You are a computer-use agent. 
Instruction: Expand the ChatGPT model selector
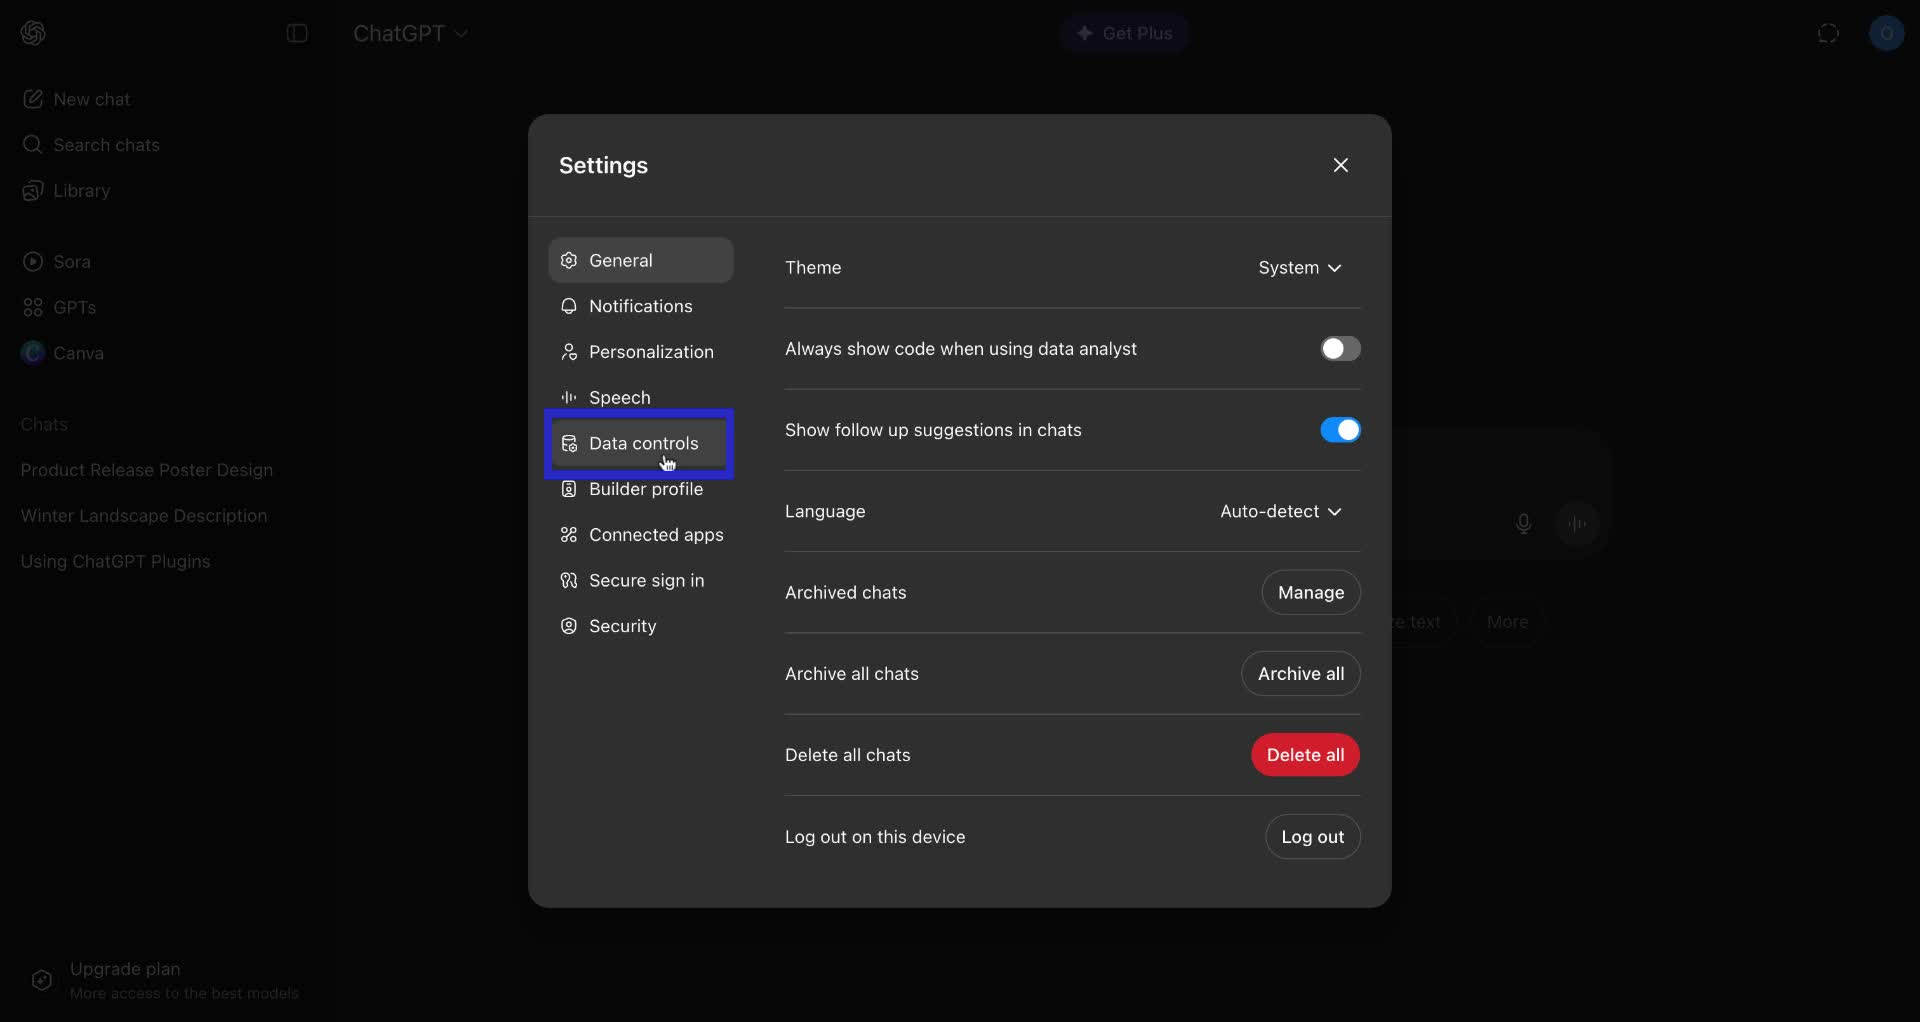click(410, 33)
